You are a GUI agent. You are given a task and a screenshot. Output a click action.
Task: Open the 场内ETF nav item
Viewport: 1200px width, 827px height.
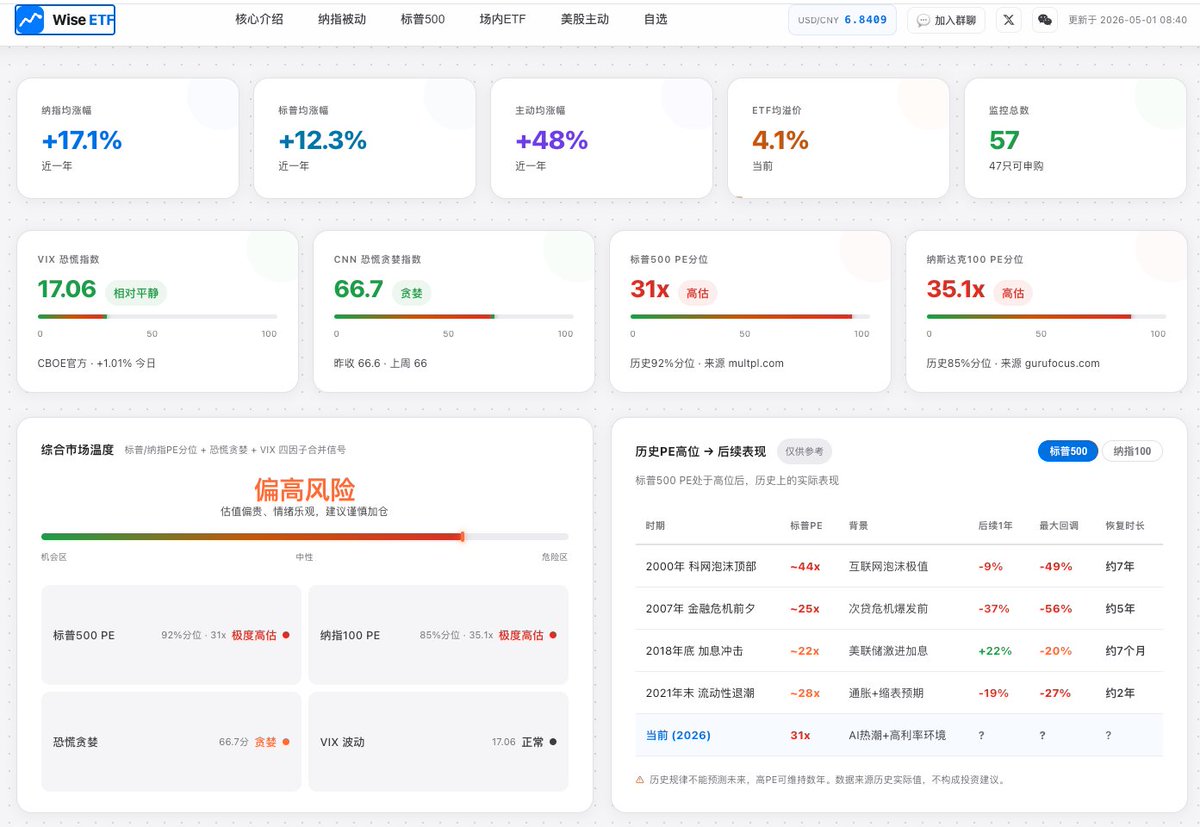[x=502, y=19]
